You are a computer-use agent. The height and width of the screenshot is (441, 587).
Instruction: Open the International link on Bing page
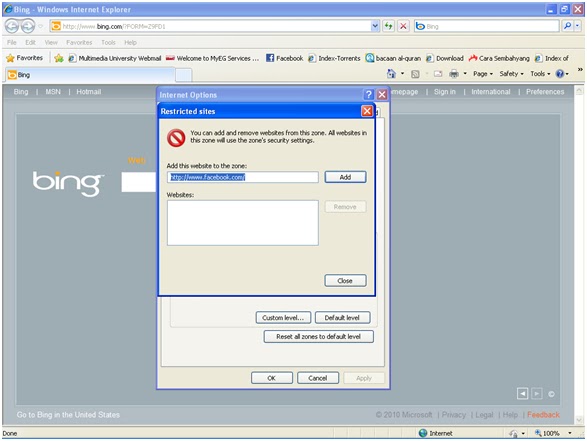[x=490, y=92]
